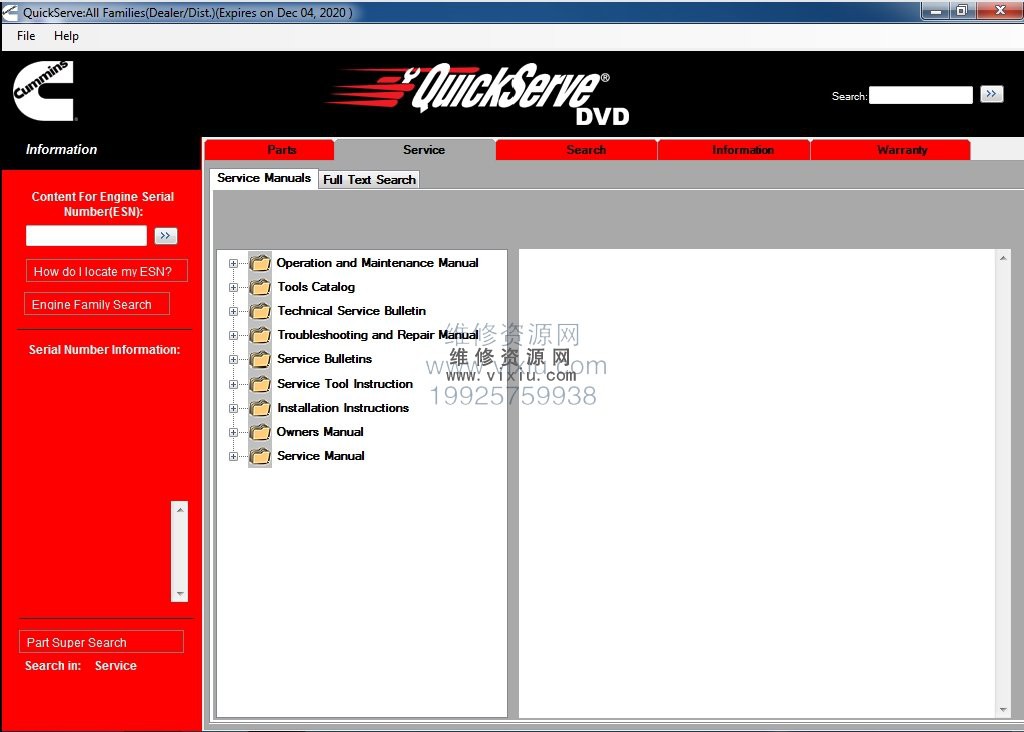Expand the Service Manual tree node
1024x732 pixels.
[x=233, y=457]
